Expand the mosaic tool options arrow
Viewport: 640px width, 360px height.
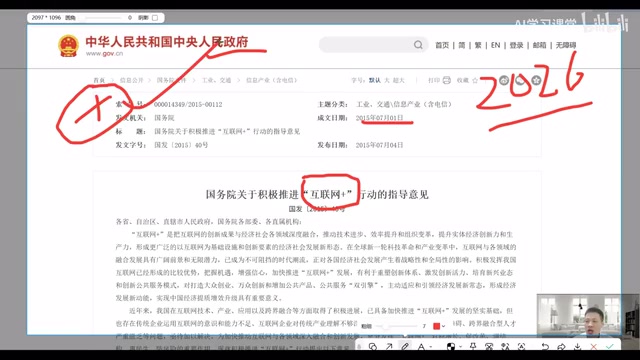point(460,347)
